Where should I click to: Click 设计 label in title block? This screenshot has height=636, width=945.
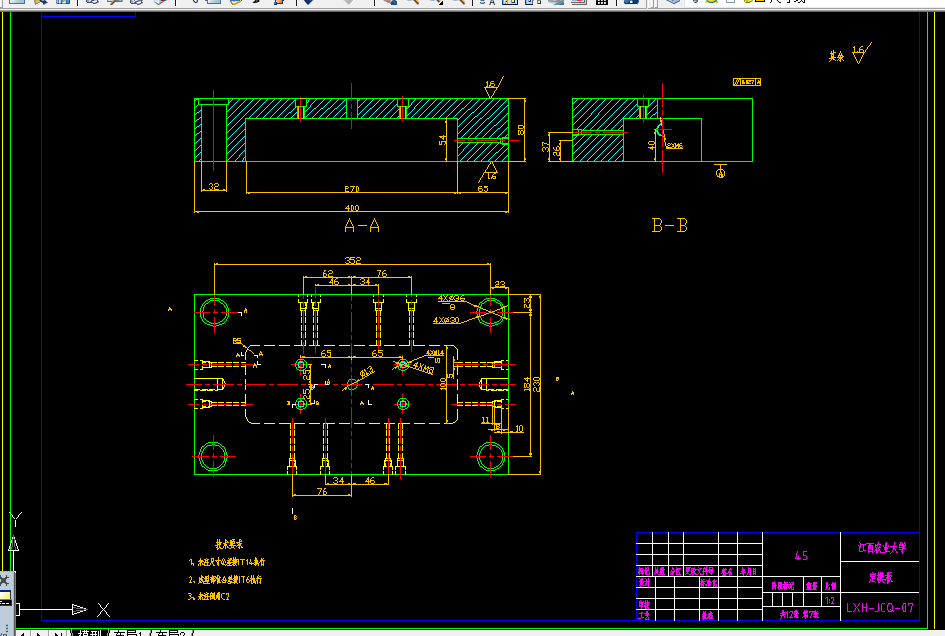644,582
